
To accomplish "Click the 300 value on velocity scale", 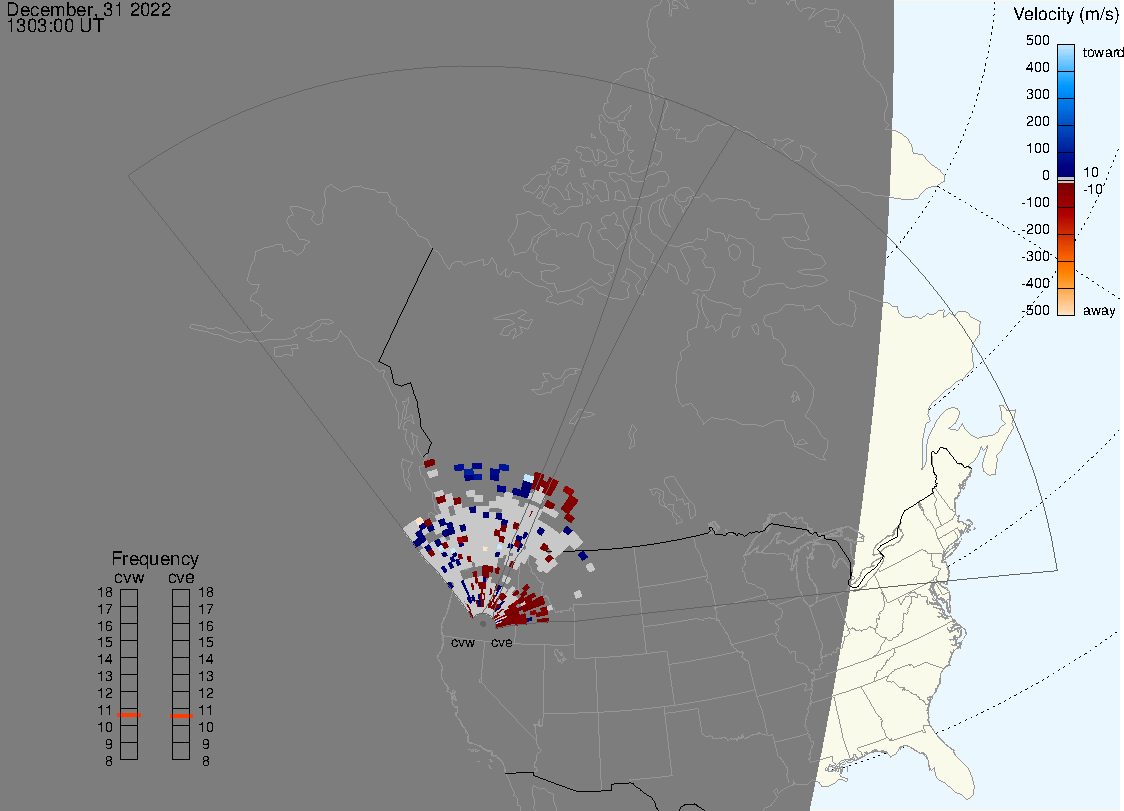I will [1037, 95].
